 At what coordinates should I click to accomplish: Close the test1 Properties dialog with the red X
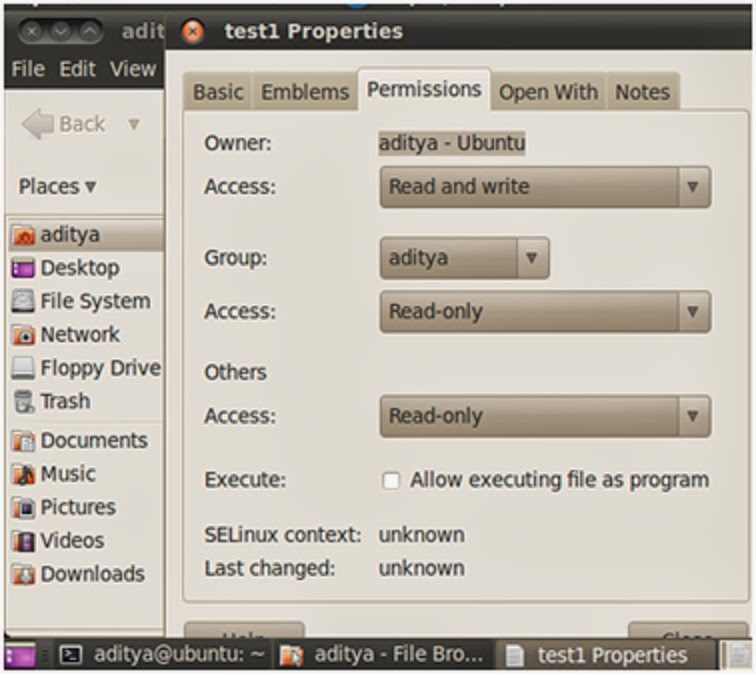192,32
